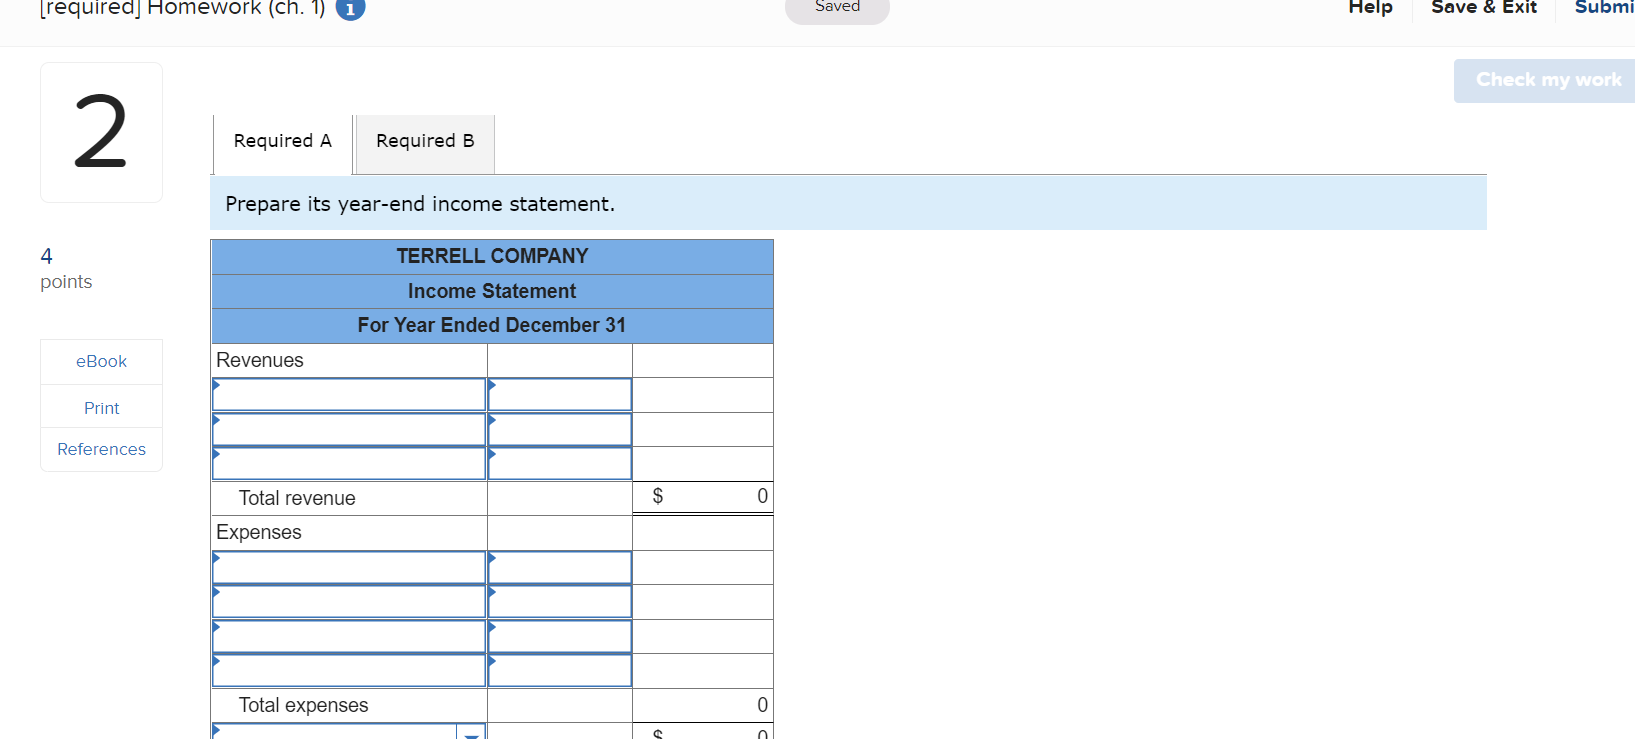Open the second revenue account name dropdown

(x=349, y=429)
